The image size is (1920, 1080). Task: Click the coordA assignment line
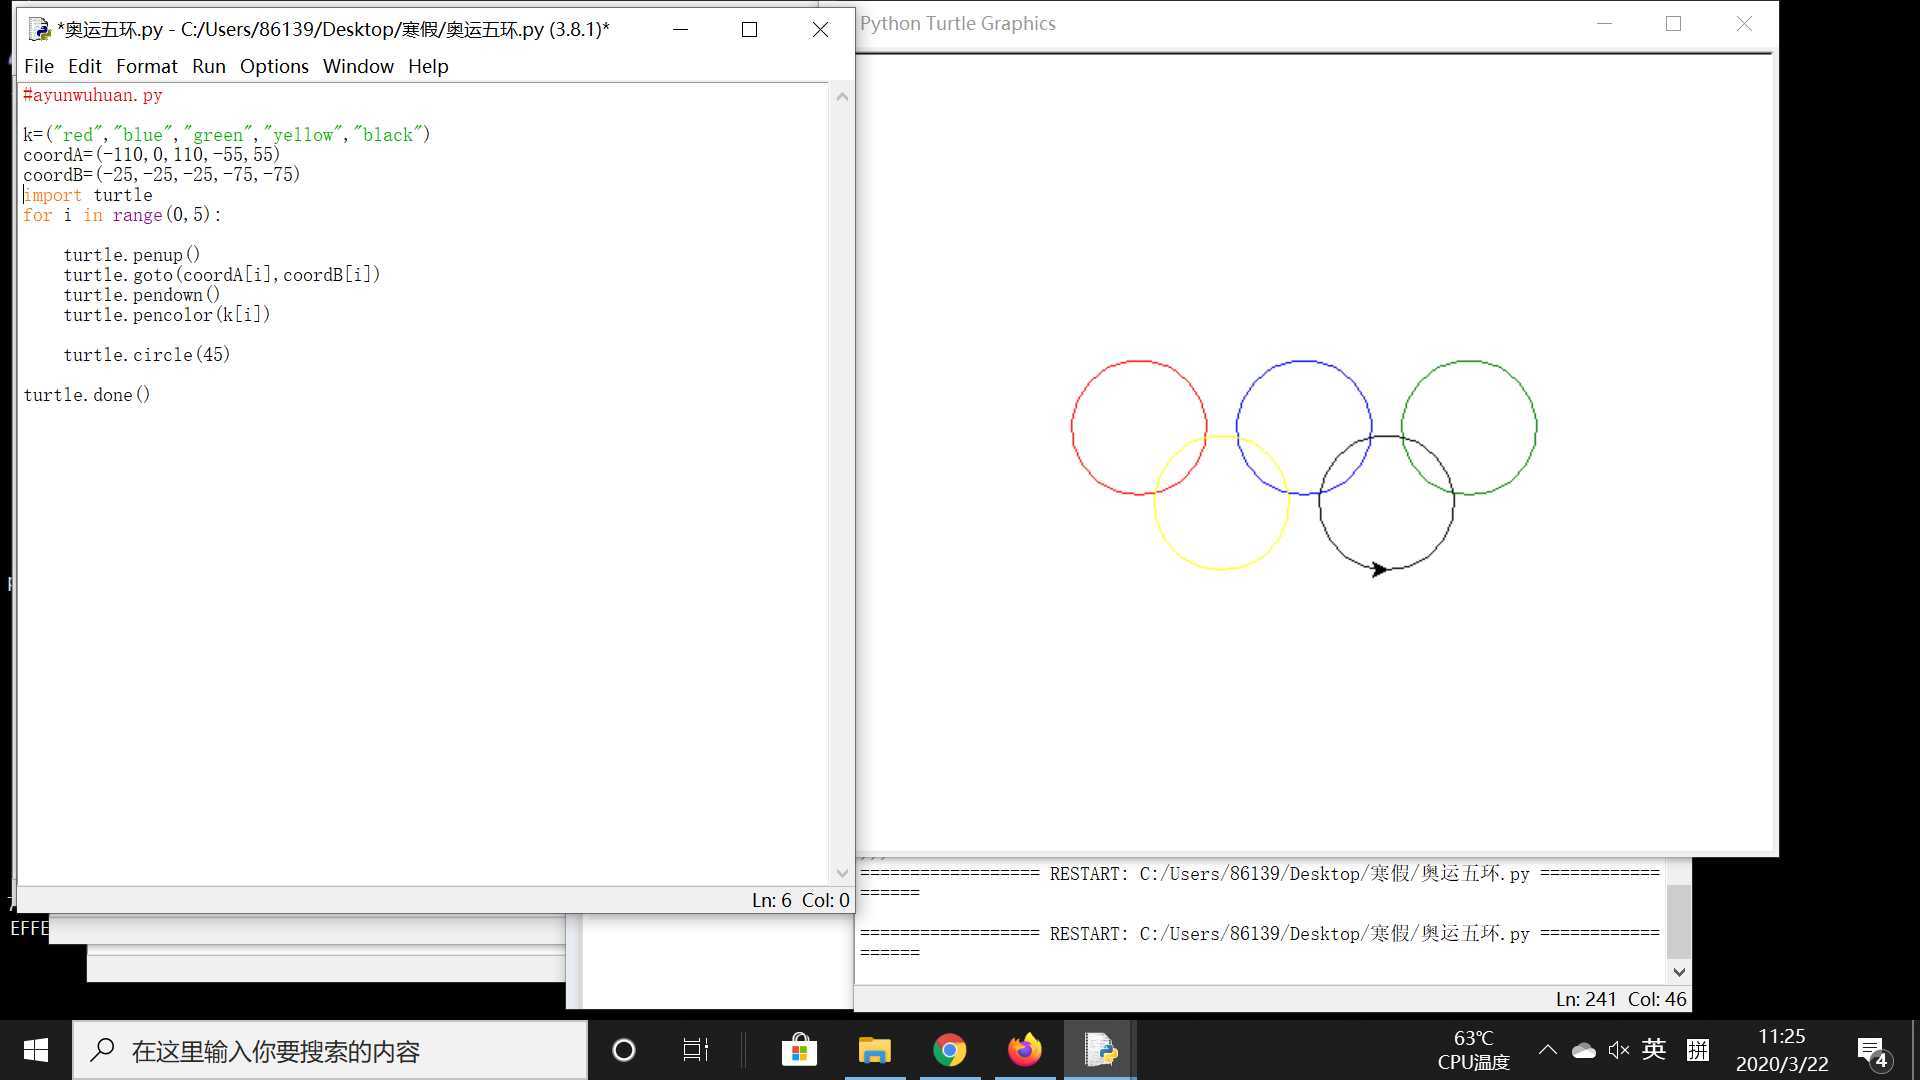tap(152, 155)
